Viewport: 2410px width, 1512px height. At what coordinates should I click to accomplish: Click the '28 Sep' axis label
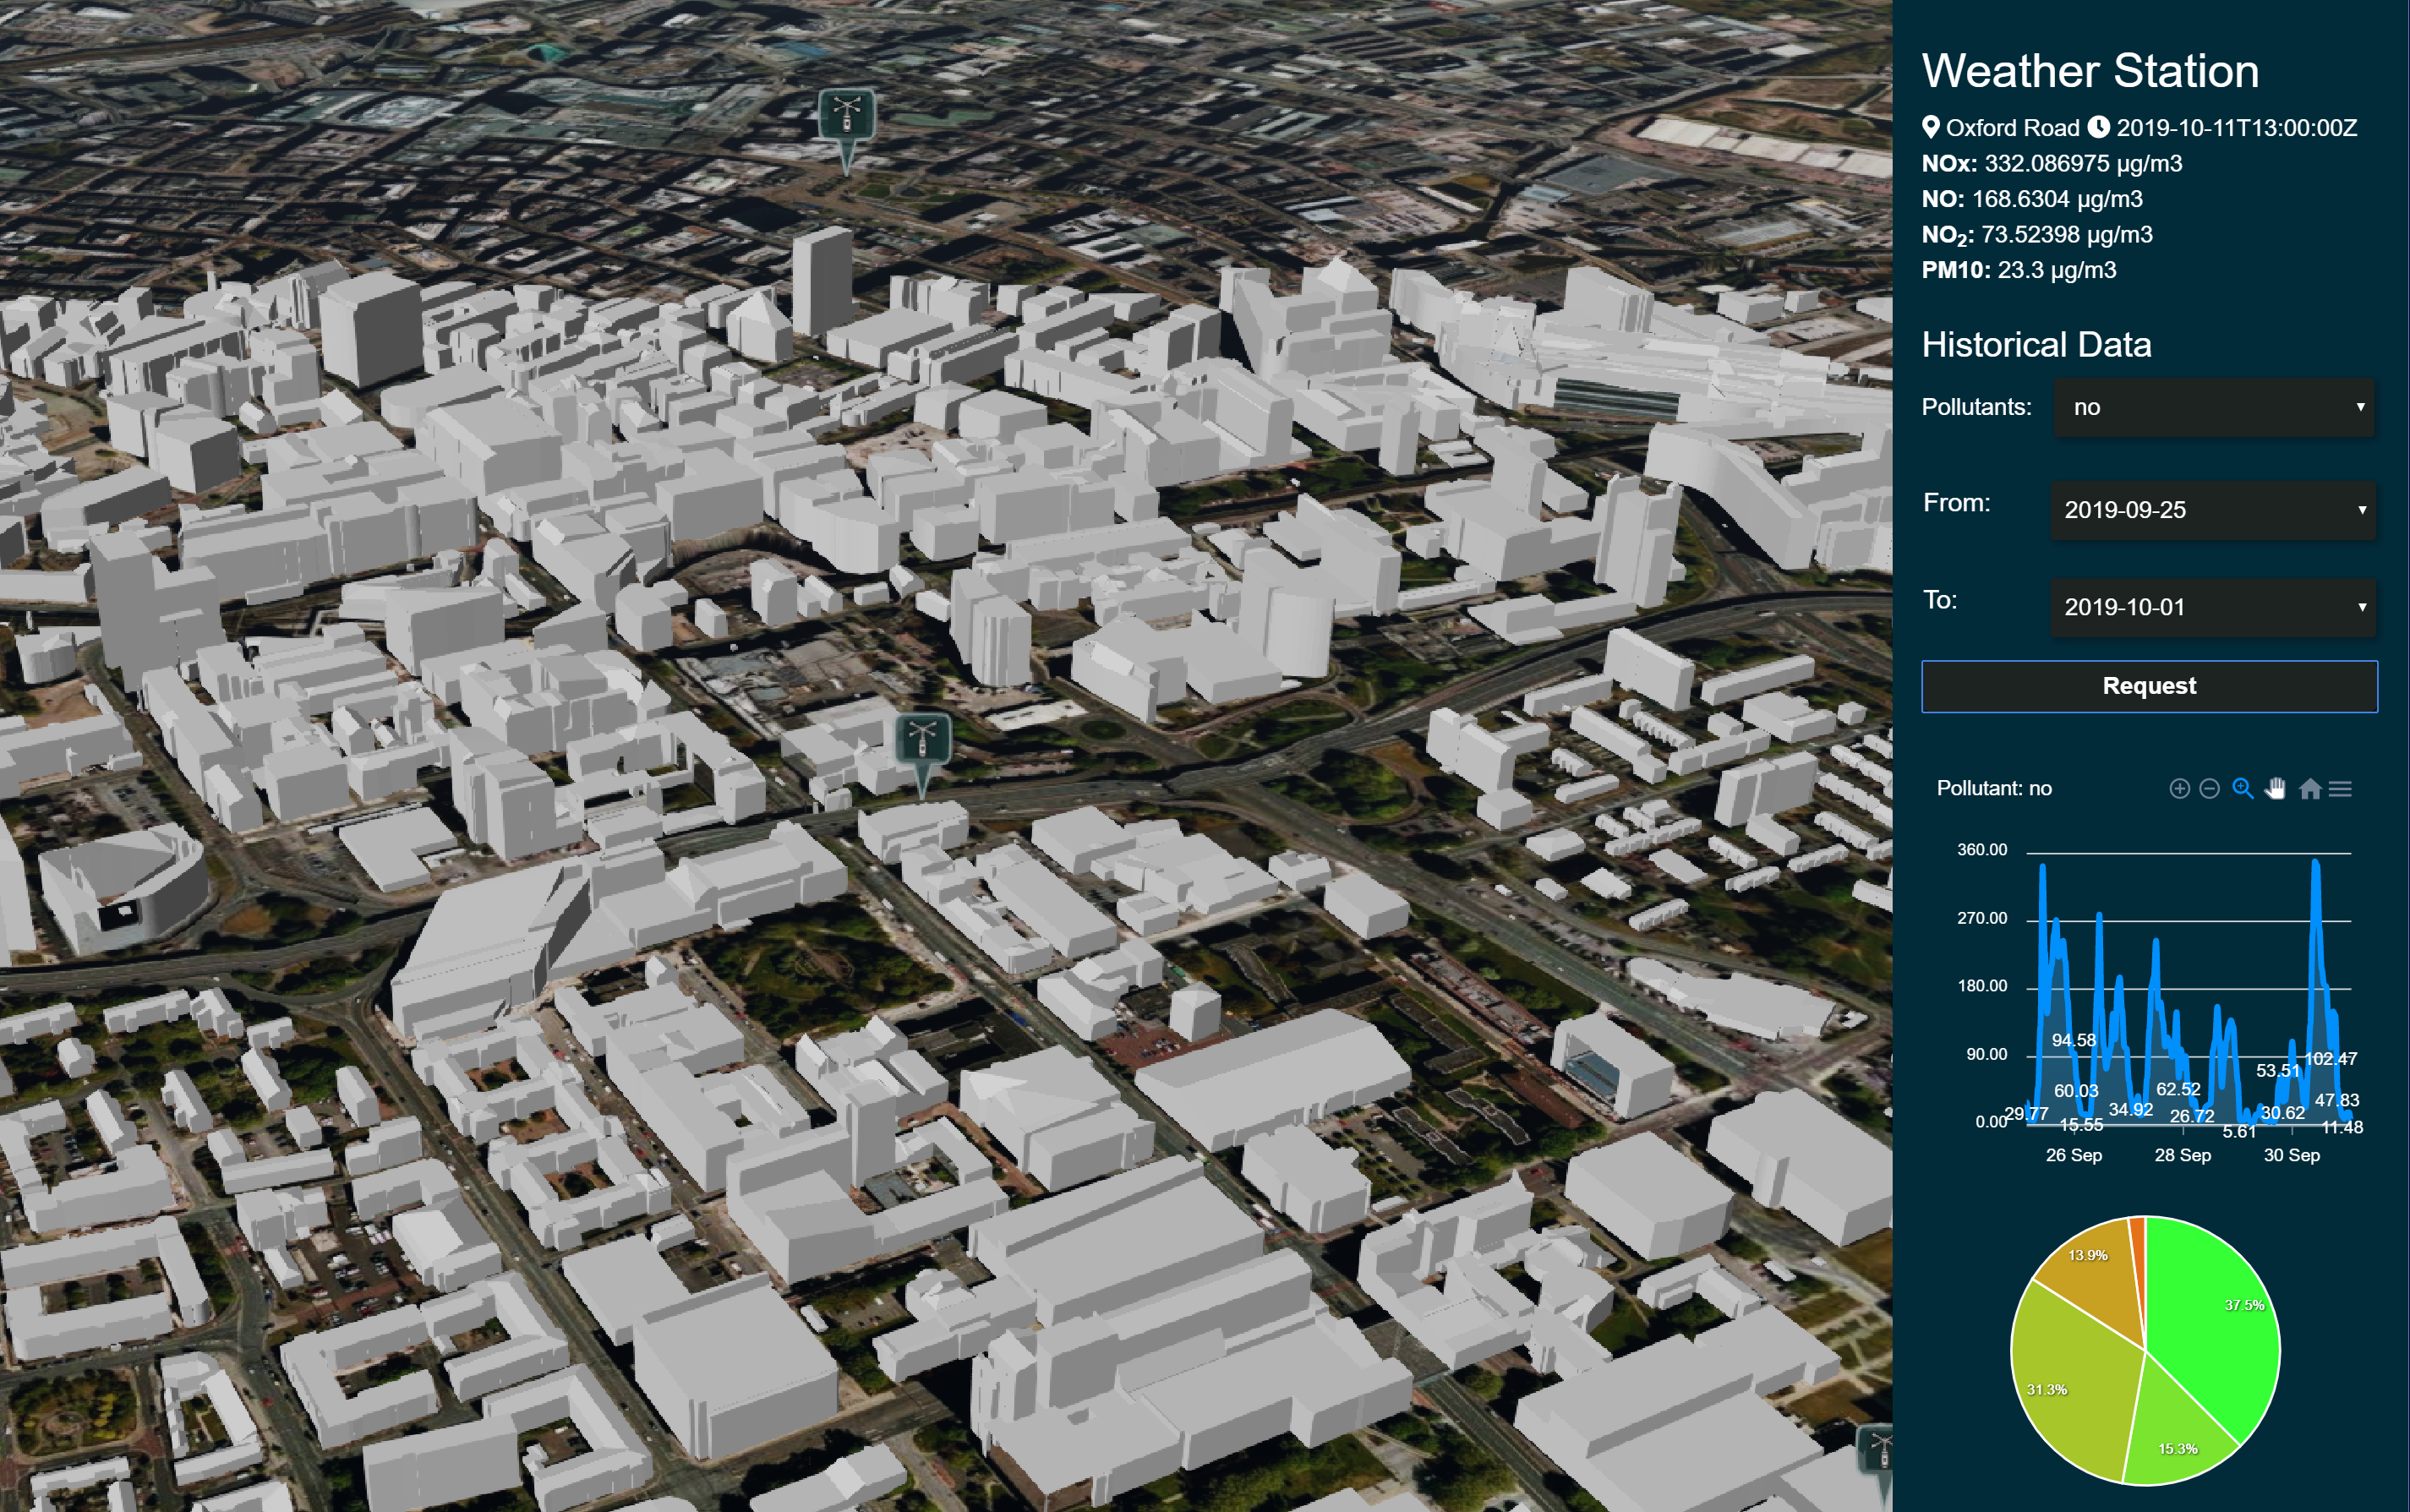2182,1155
